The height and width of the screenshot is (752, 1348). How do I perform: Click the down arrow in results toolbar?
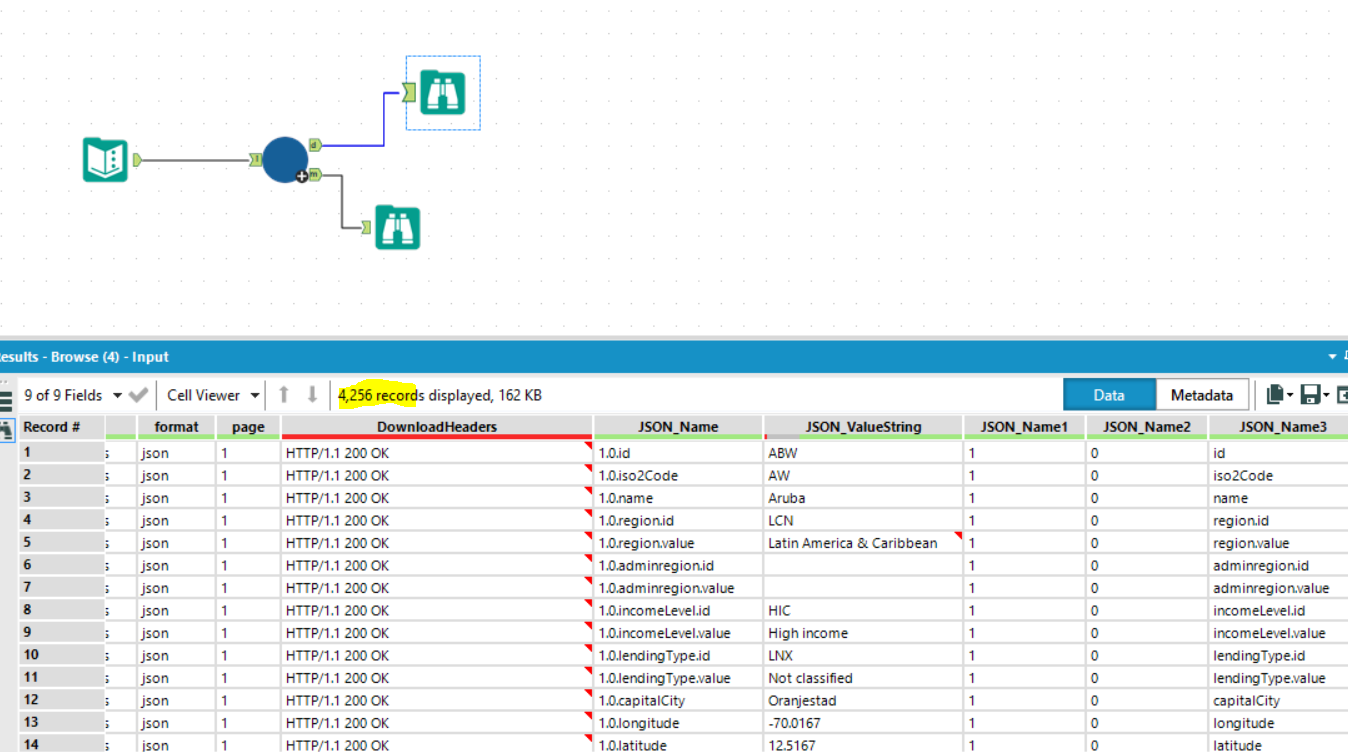(x=312, y=395)
